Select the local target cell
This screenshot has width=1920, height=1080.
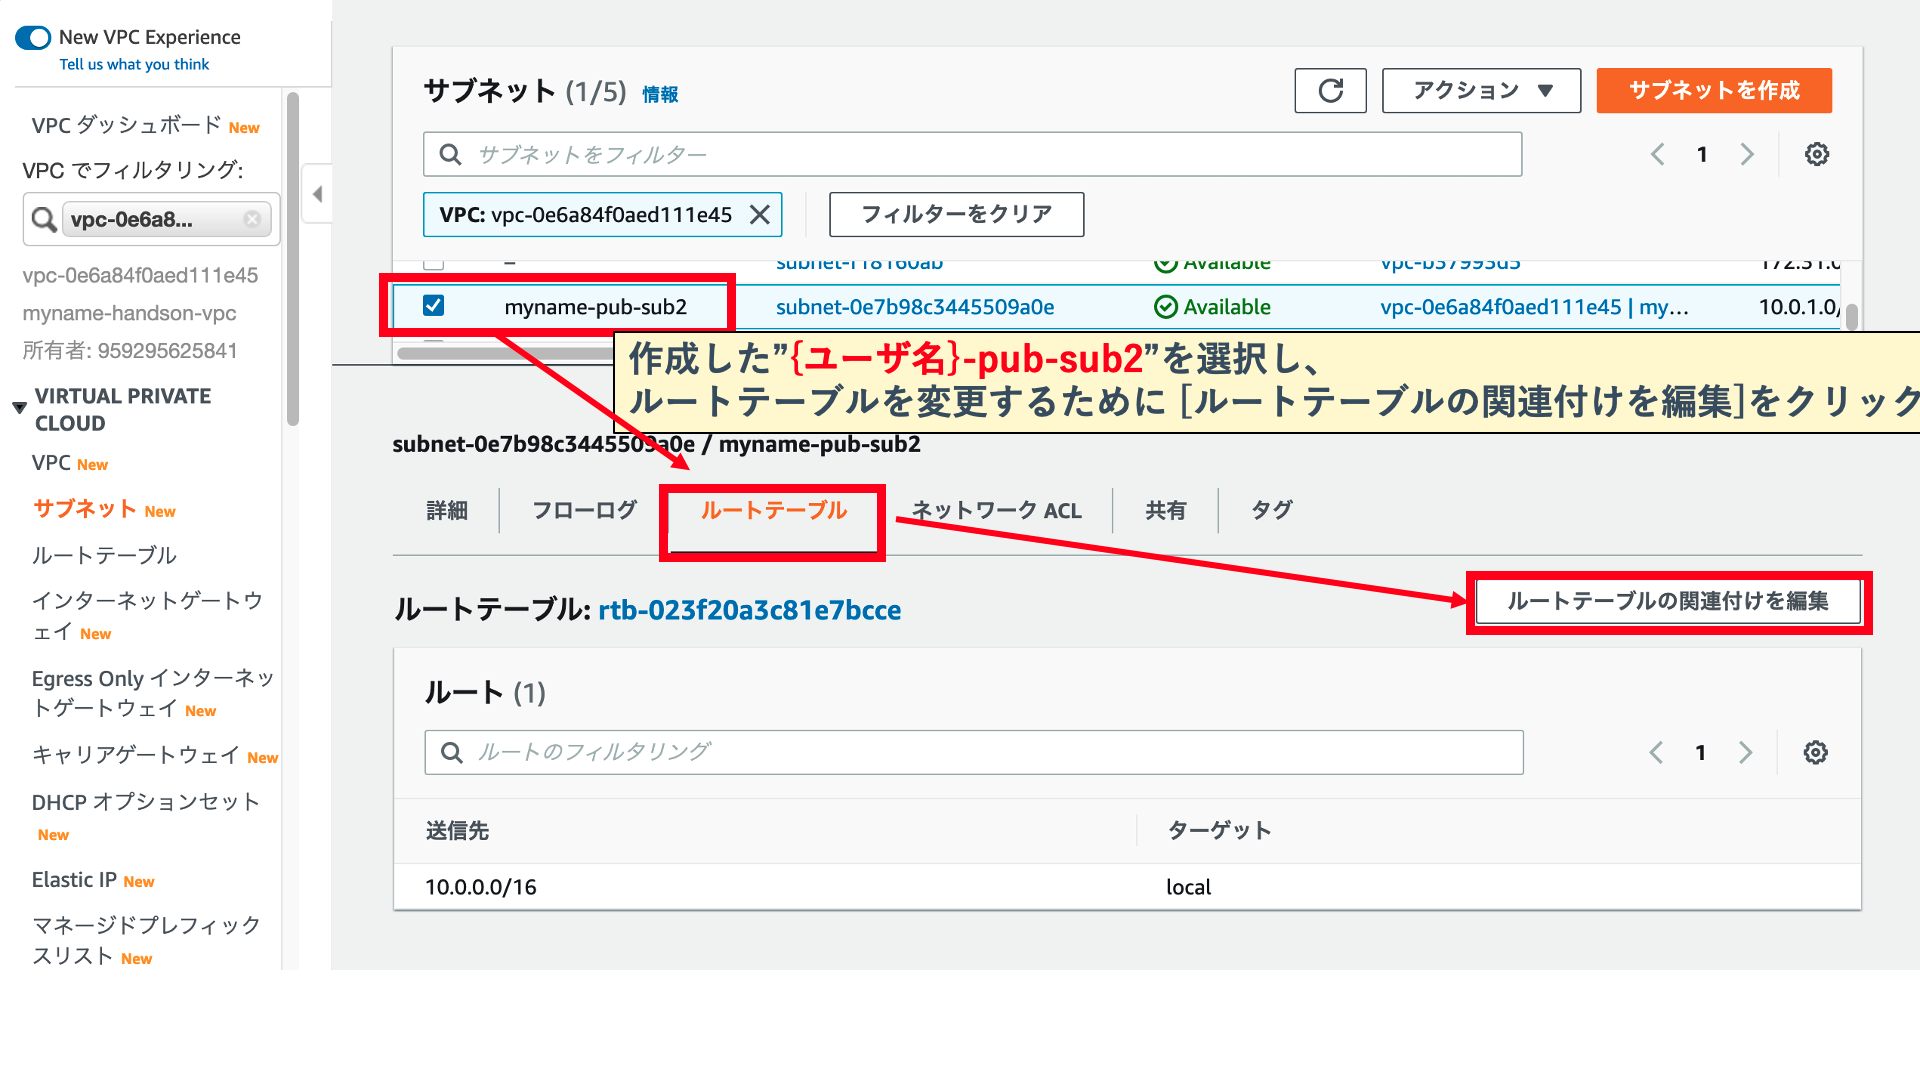click(x=1188, y=887)
